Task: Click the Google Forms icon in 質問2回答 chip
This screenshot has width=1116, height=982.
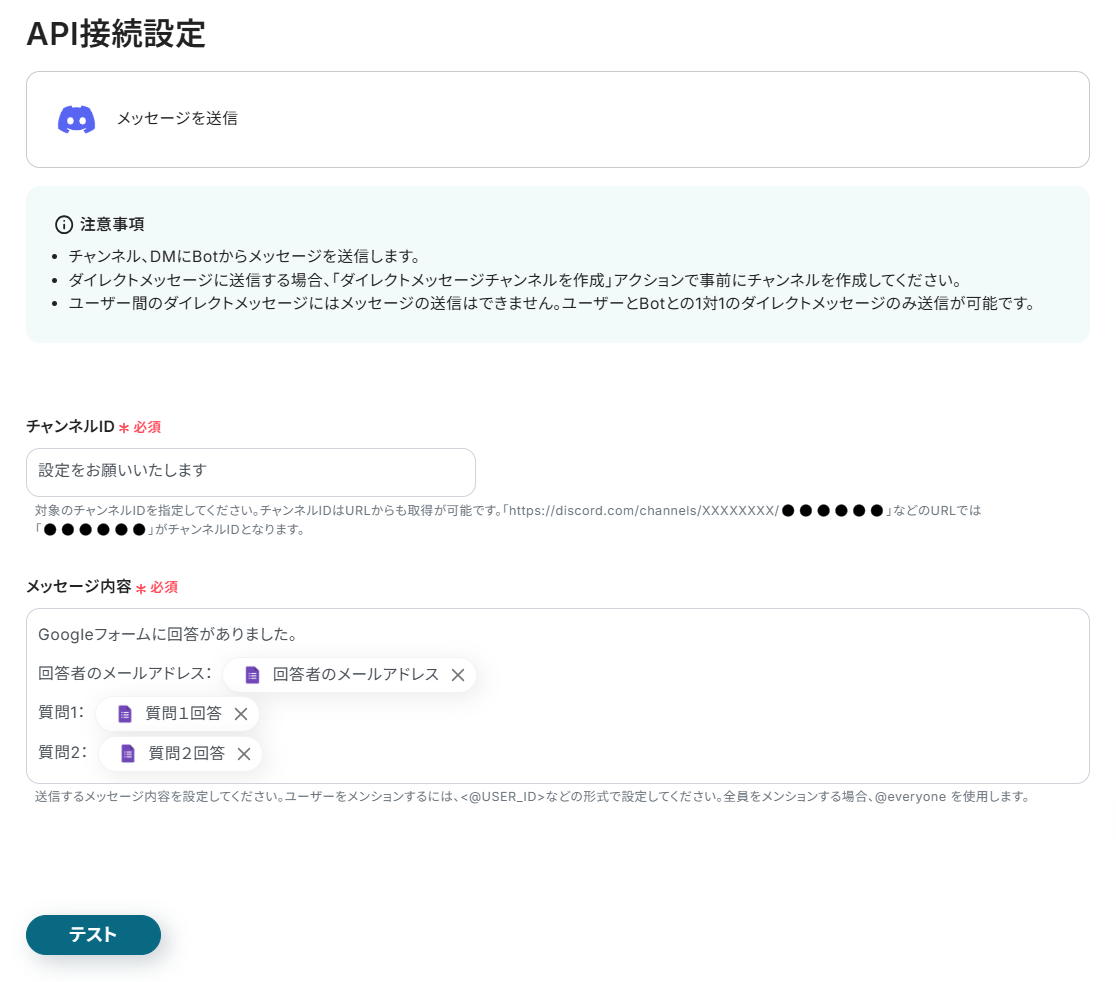Action: [x=127, y=754]
